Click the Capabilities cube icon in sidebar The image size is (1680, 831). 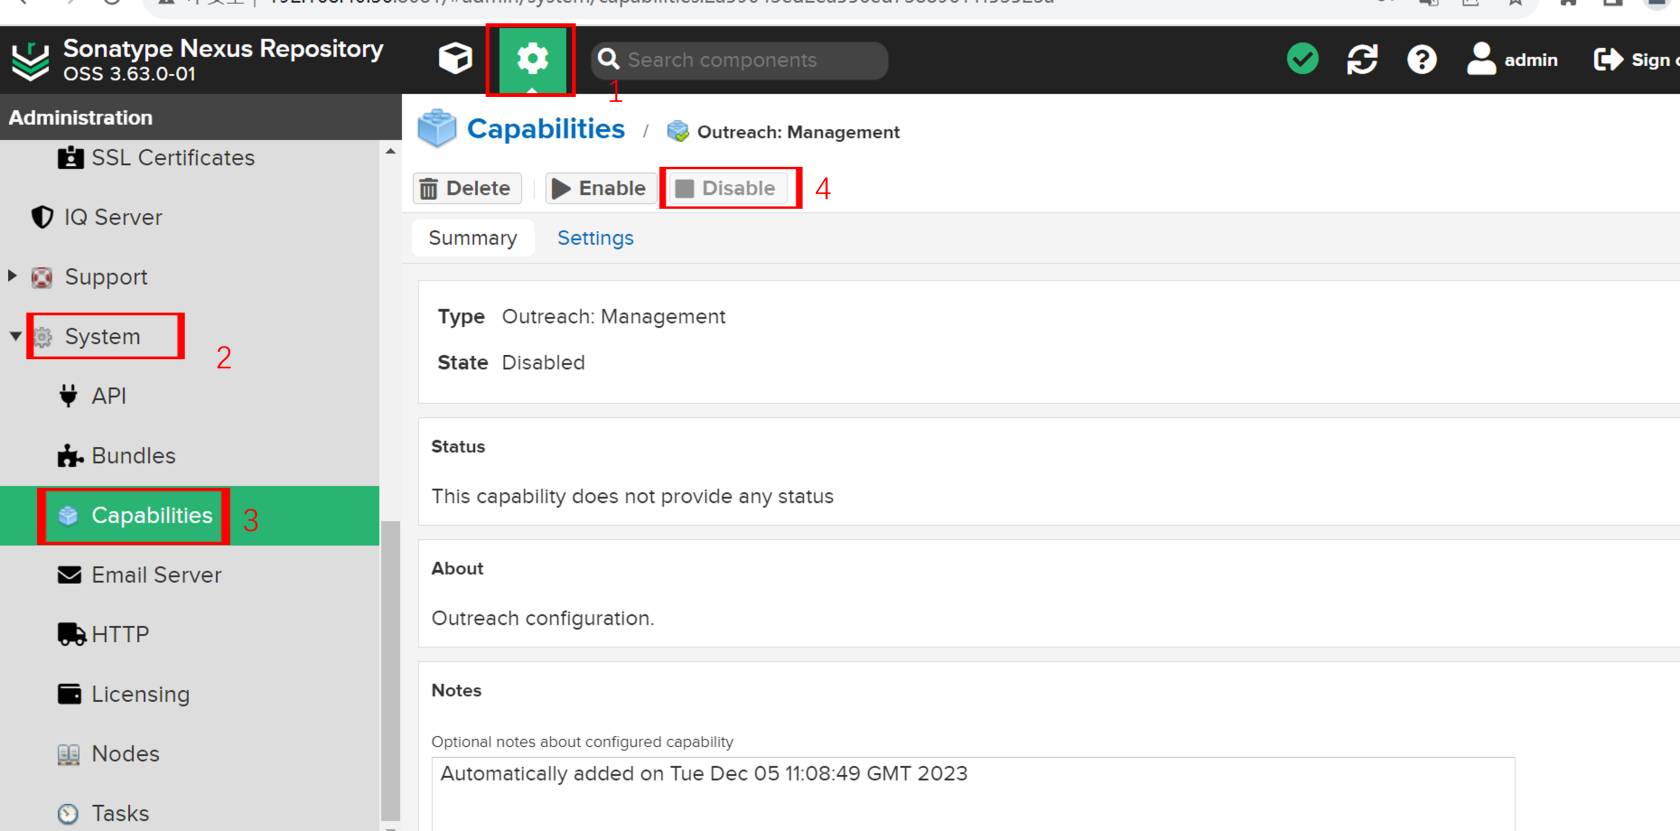coord(68,515)
